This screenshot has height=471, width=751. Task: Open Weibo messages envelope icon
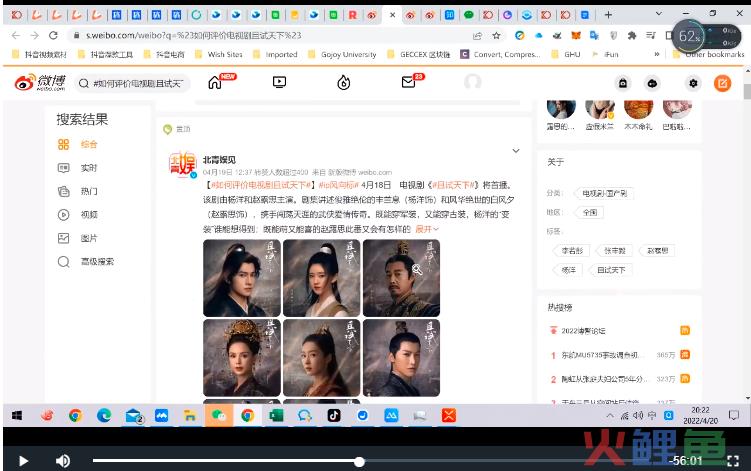409,82
